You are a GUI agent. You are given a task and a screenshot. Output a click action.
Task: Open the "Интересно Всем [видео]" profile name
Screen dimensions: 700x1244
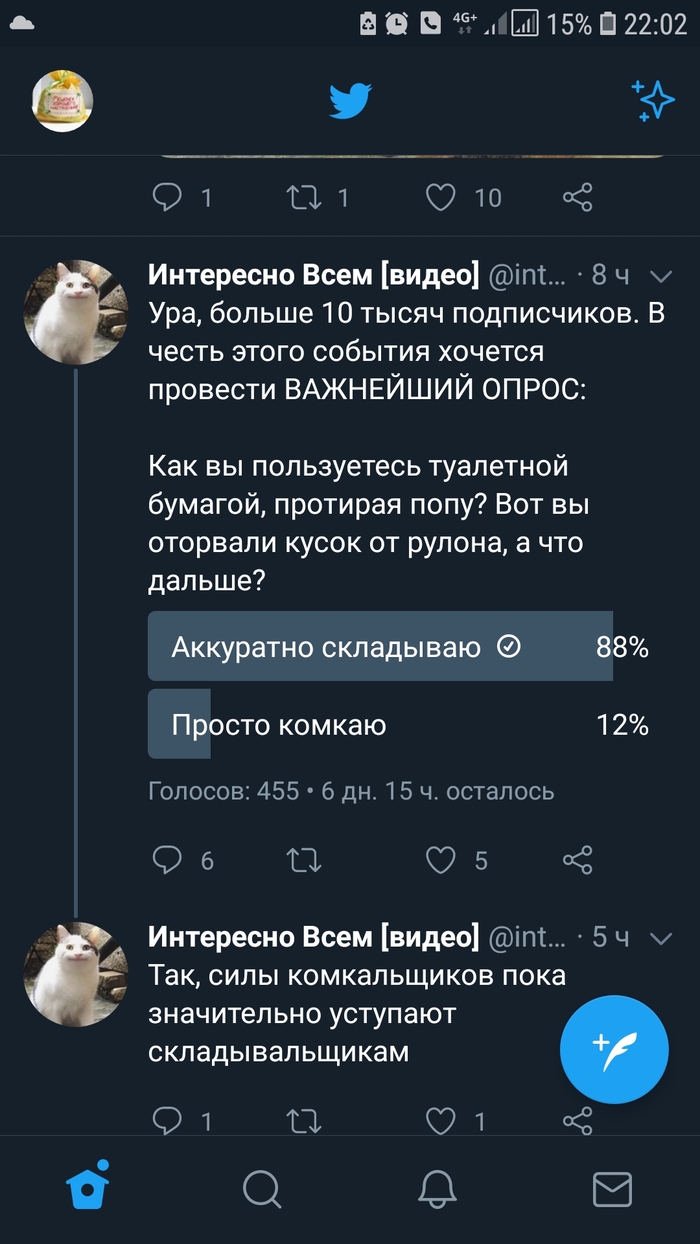(x=313, y=275)
